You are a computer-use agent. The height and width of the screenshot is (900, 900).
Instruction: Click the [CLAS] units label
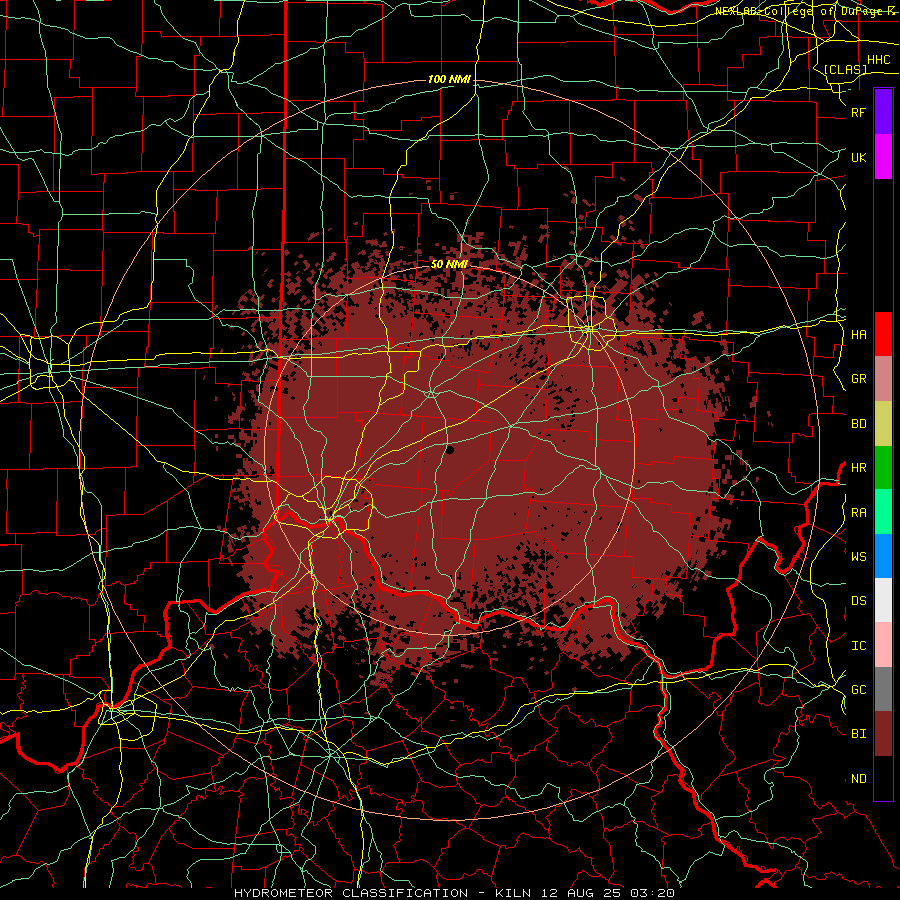click(845, 69)
